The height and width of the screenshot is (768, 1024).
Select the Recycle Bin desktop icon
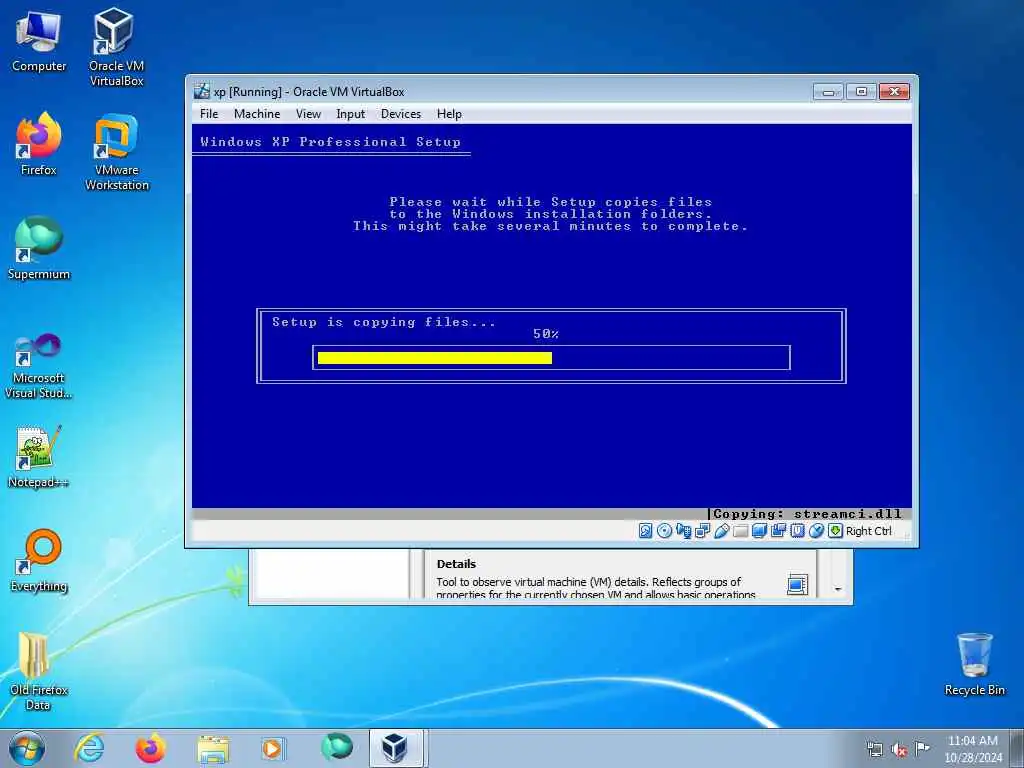[x=974, y=664]
